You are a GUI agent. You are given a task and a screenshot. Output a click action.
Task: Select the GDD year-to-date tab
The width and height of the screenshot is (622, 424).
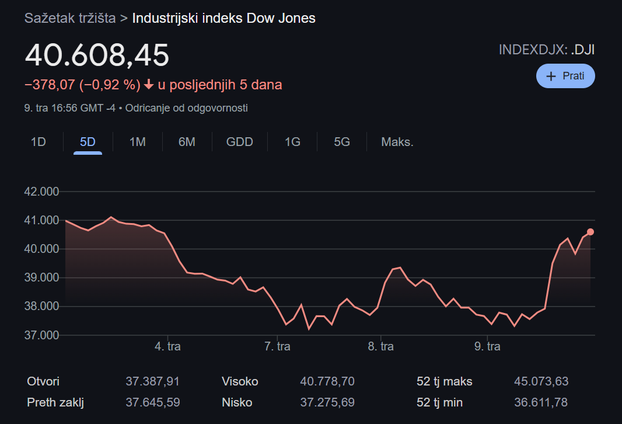coord(240,142)
